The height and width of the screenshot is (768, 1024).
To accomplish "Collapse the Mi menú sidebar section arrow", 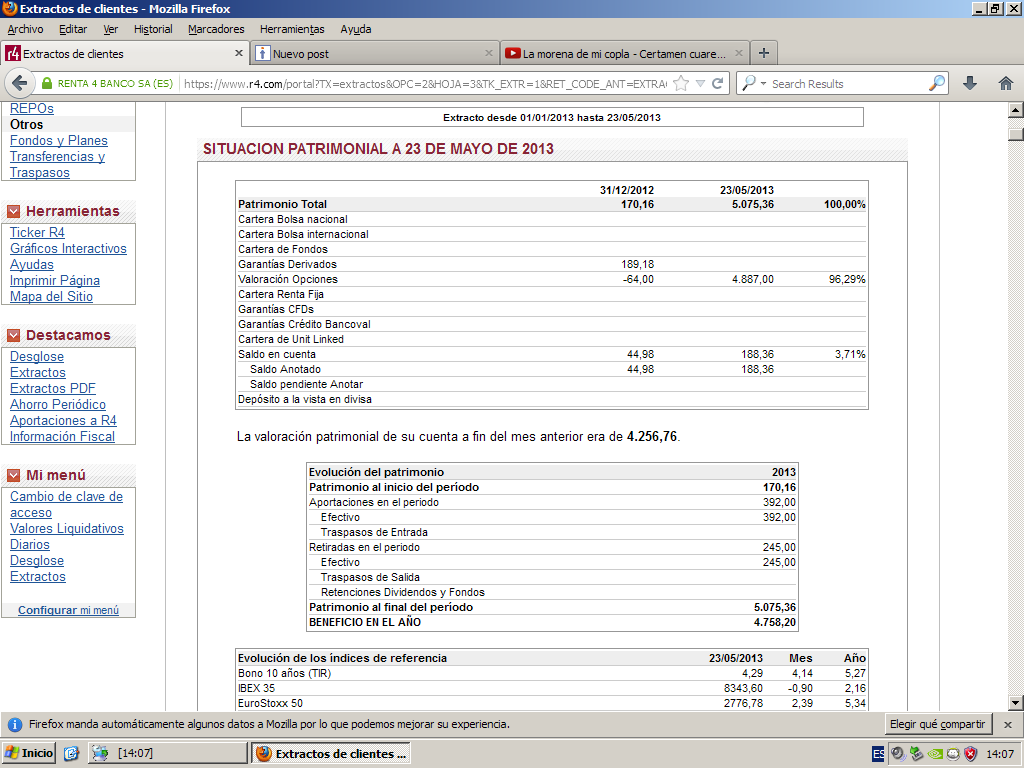I will coord(13,475).
